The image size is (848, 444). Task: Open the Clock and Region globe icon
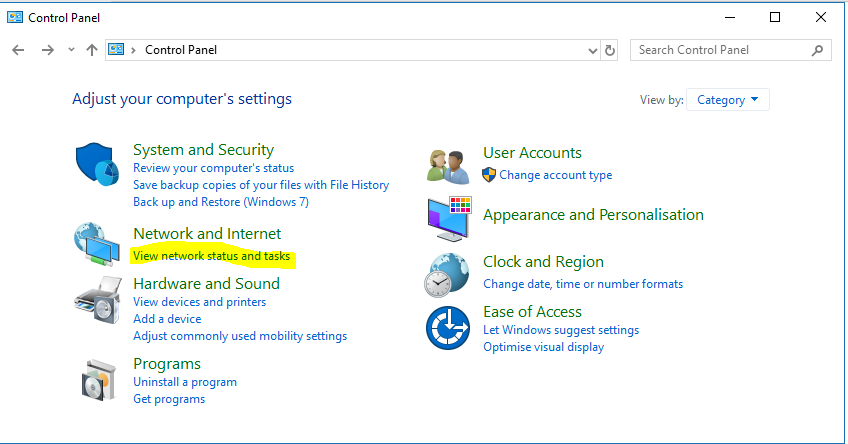[x=447, y=275]
